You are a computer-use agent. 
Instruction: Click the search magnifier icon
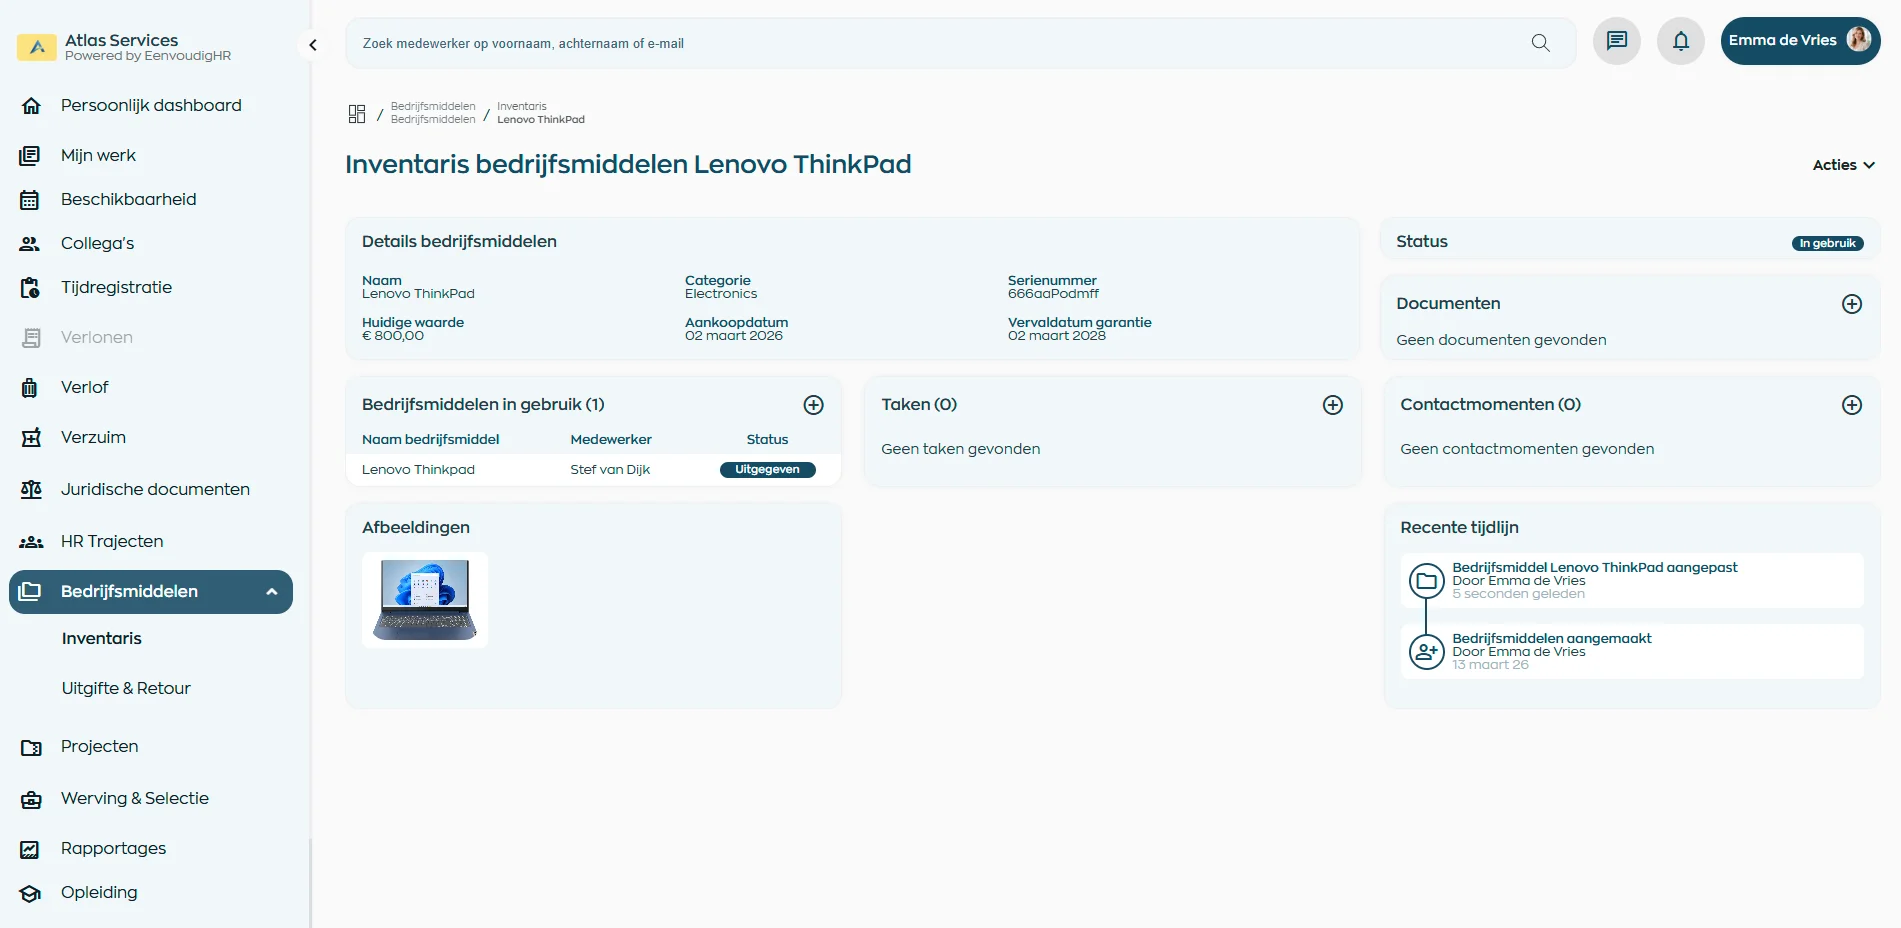[1540, 43]
